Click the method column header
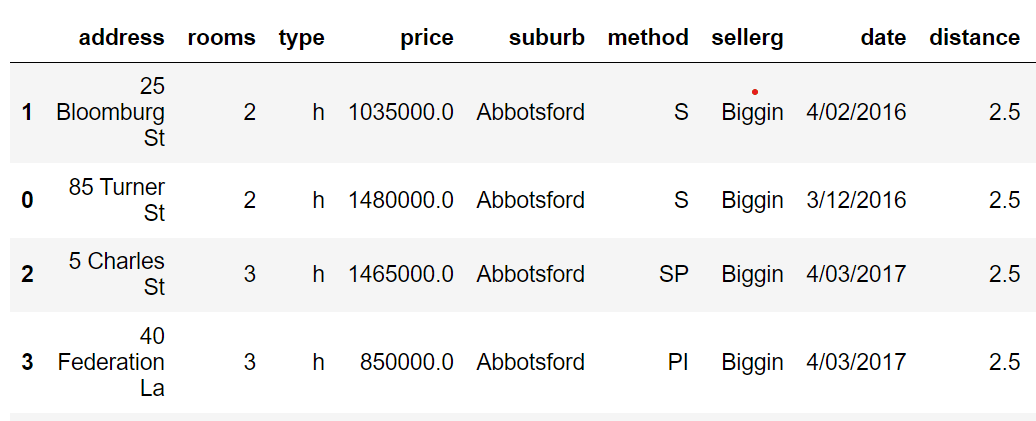This screenshot has height=421, width=1036. click(648, 38)
